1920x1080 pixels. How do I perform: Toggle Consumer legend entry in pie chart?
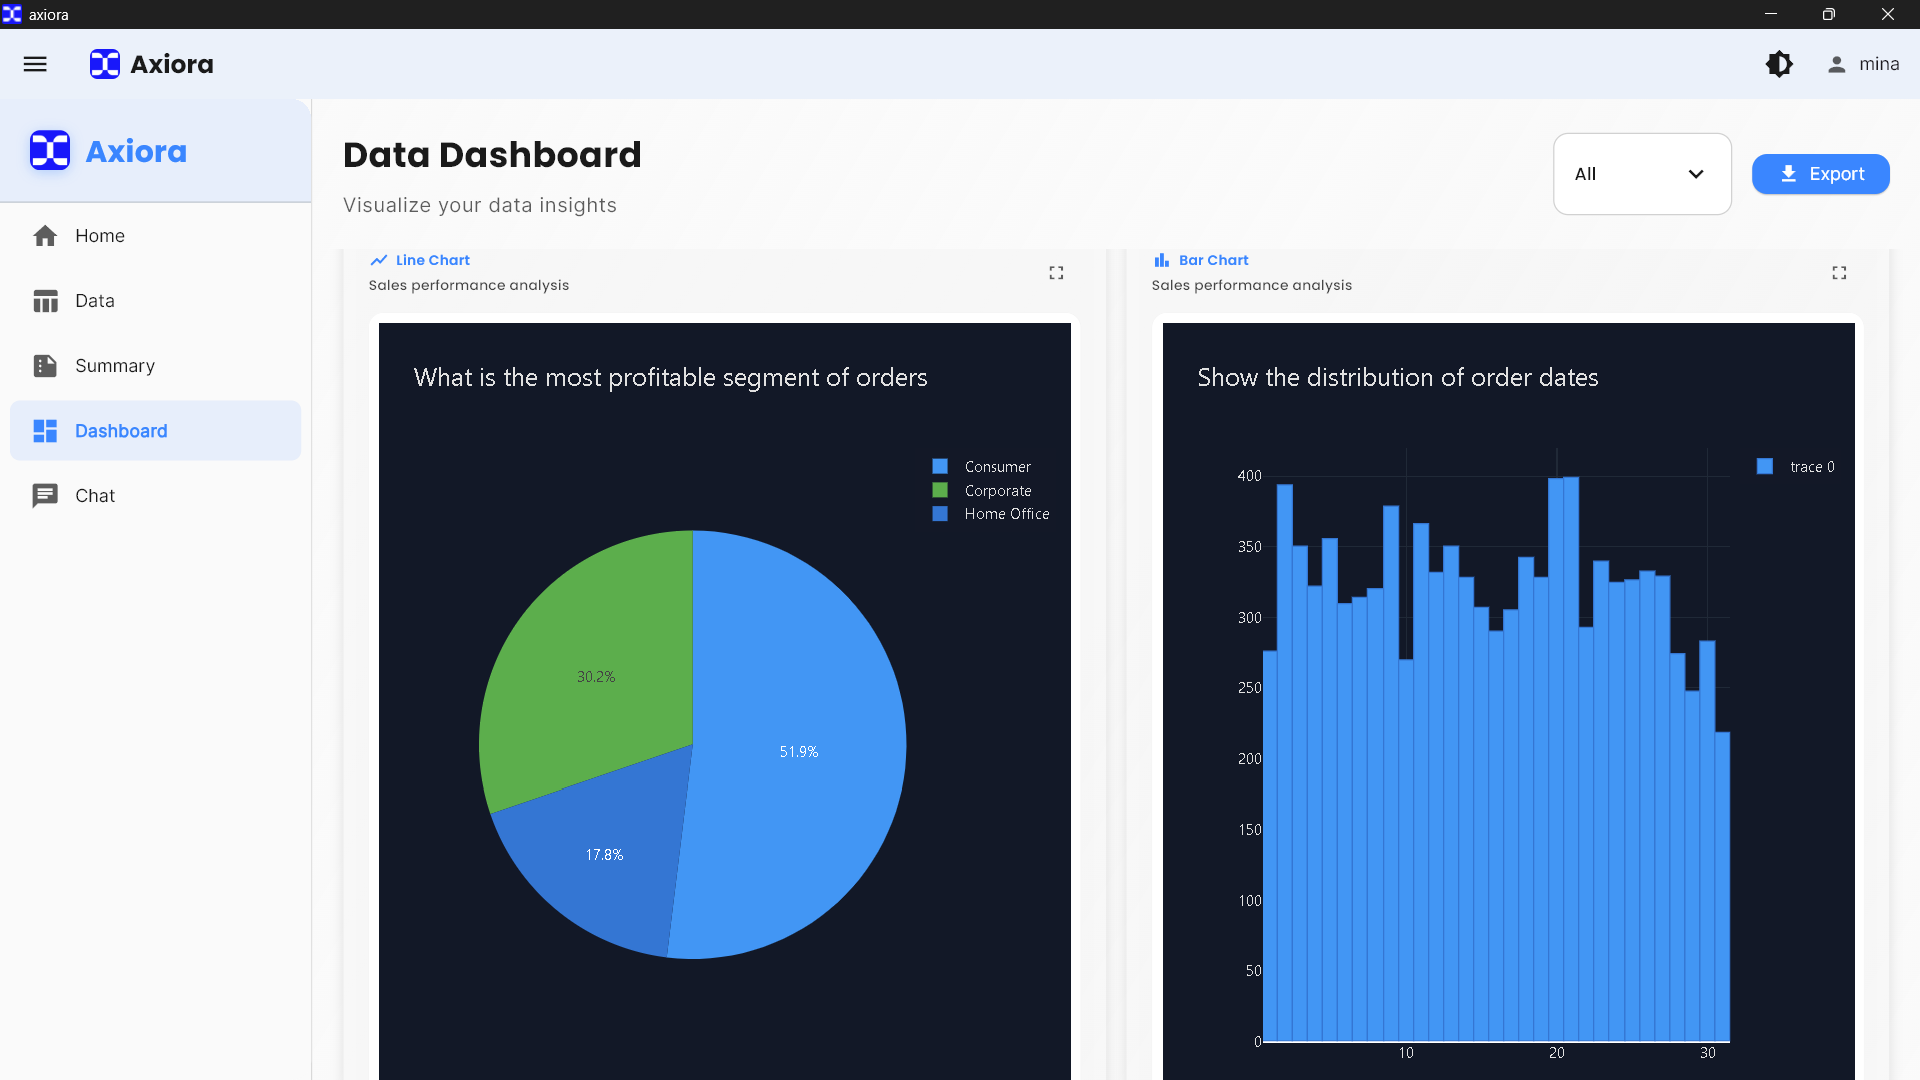click(997, 467)
